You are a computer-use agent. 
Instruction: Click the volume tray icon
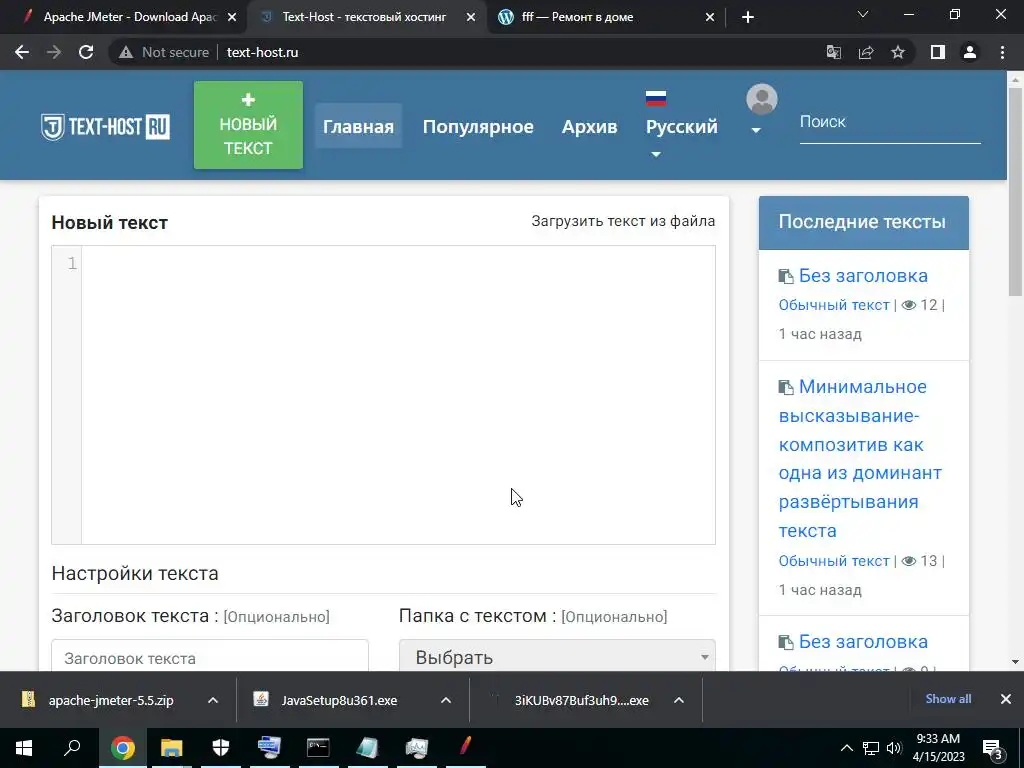click(x=894, y=748)
